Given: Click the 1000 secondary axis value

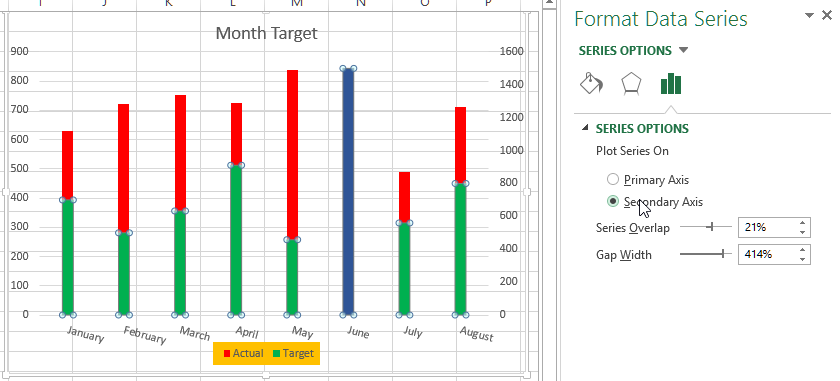Looking at the screenshot, I should tap(512, 150).
